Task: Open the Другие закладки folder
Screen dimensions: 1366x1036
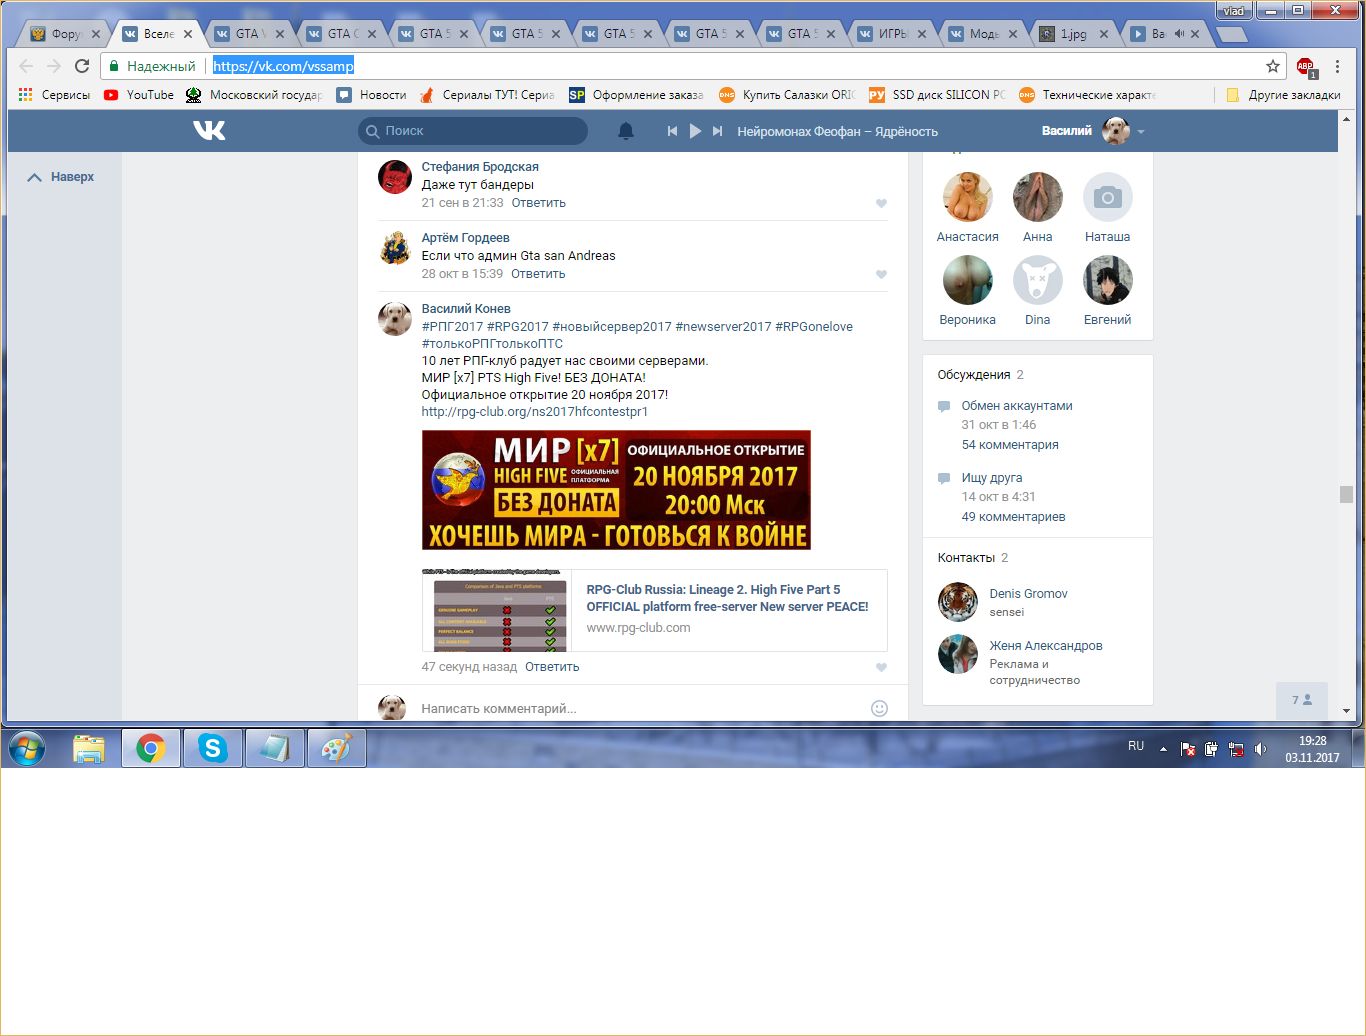Action: (1283, 95)
